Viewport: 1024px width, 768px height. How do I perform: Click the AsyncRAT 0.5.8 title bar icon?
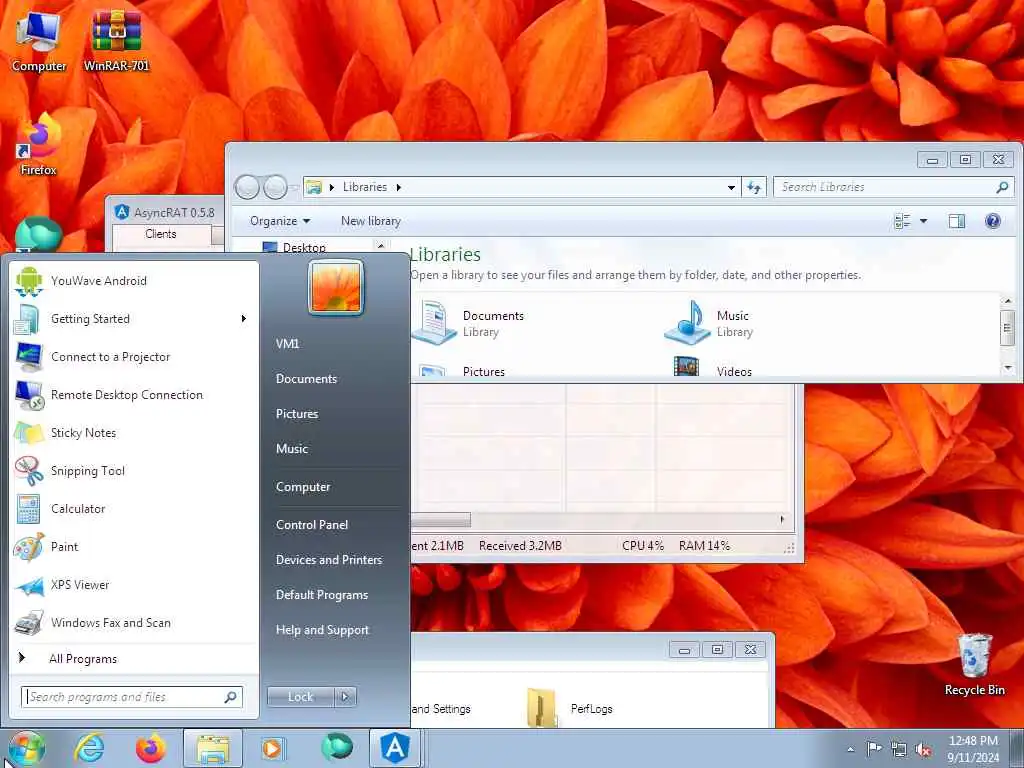pyautogui.click(x=122, y=212)
